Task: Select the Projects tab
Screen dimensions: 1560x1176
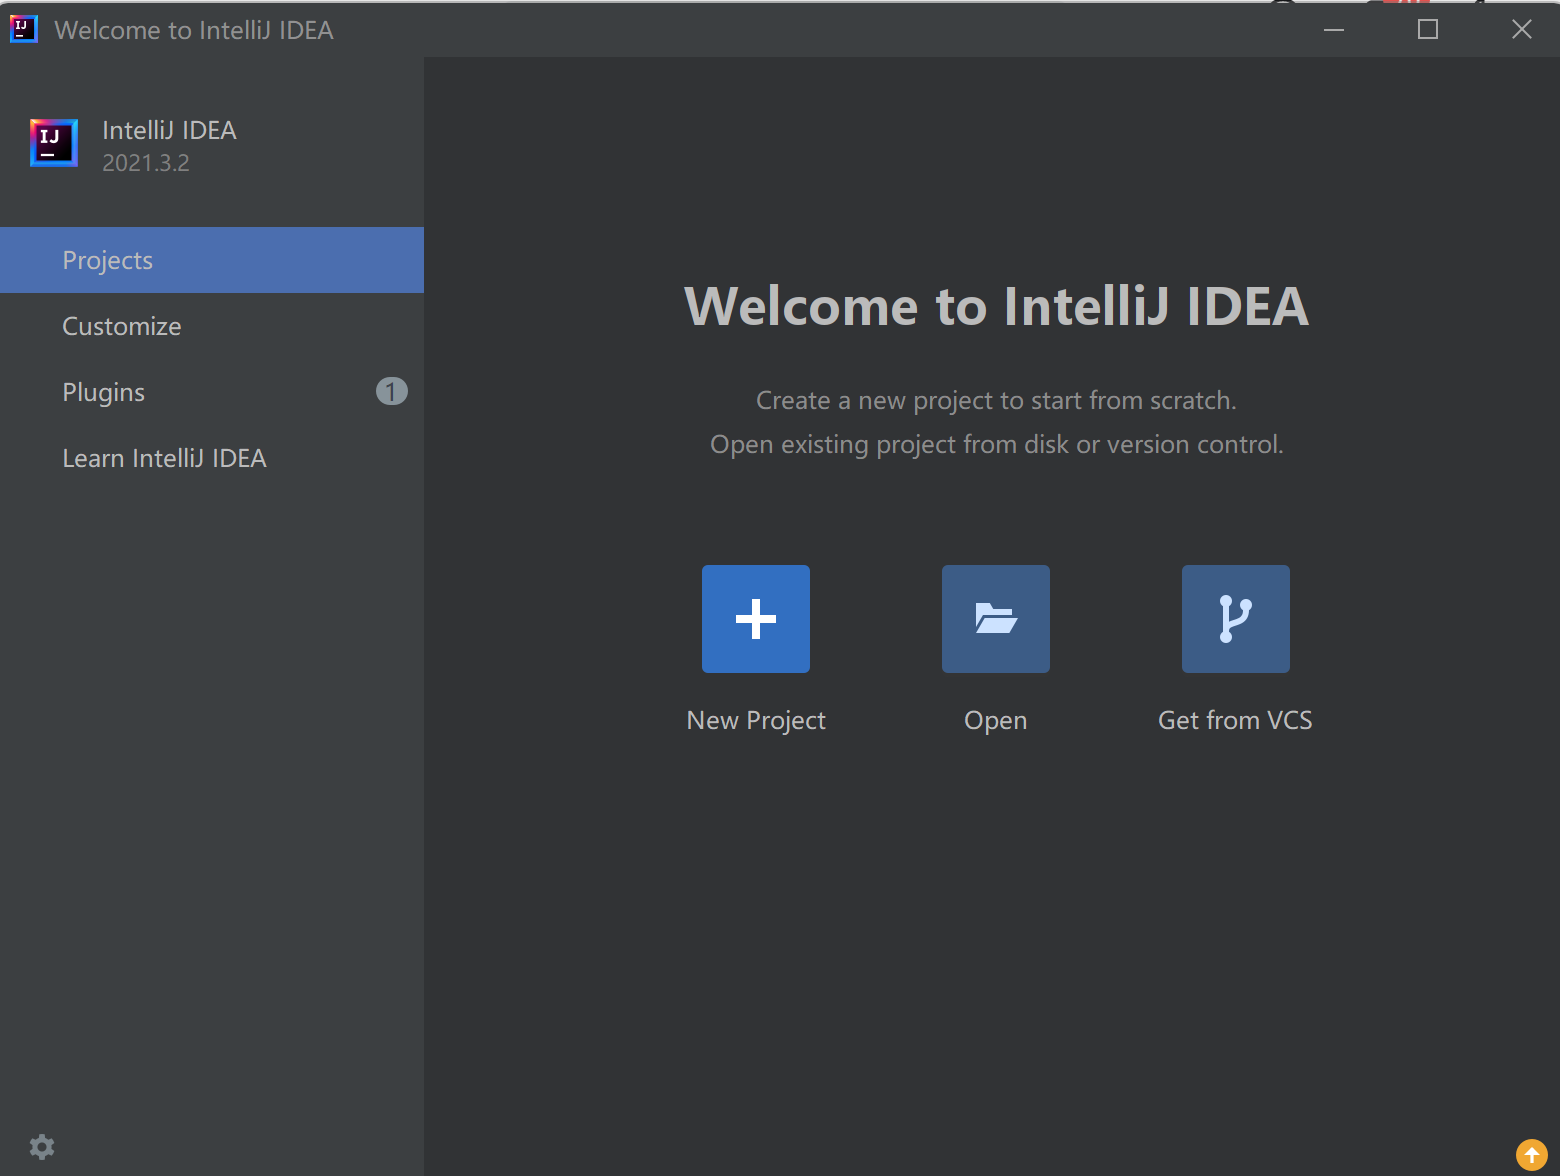Action: (212, 260)
